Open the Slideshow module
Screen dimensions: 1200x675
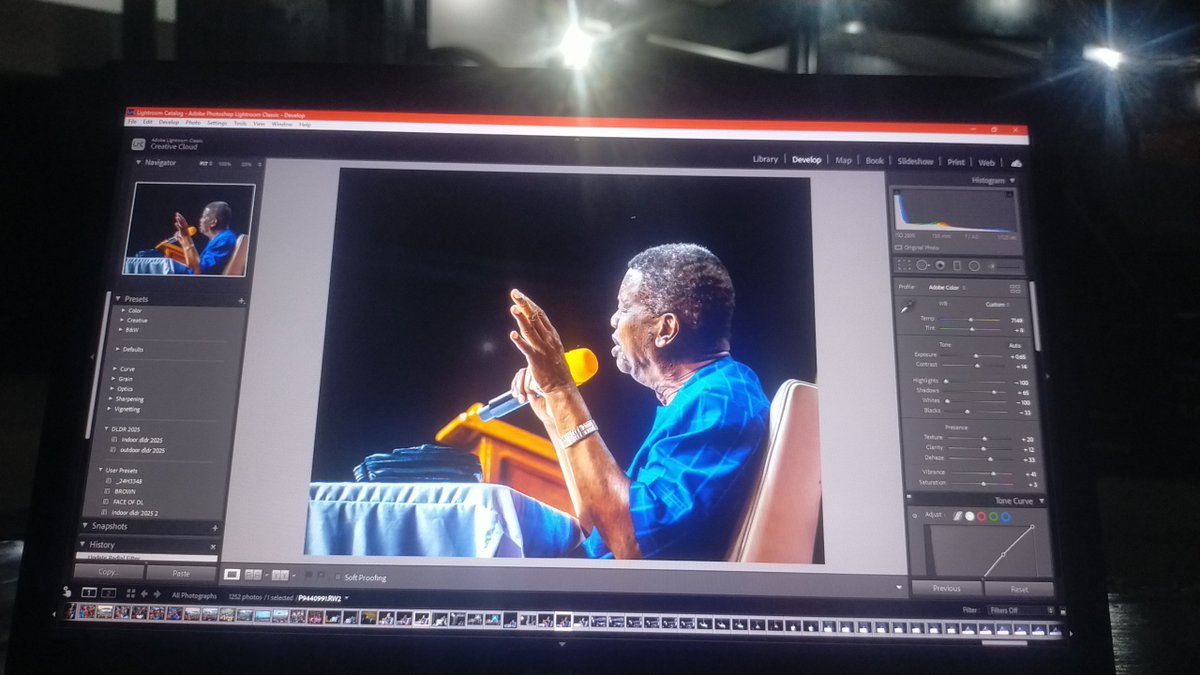tap(915, 161)
